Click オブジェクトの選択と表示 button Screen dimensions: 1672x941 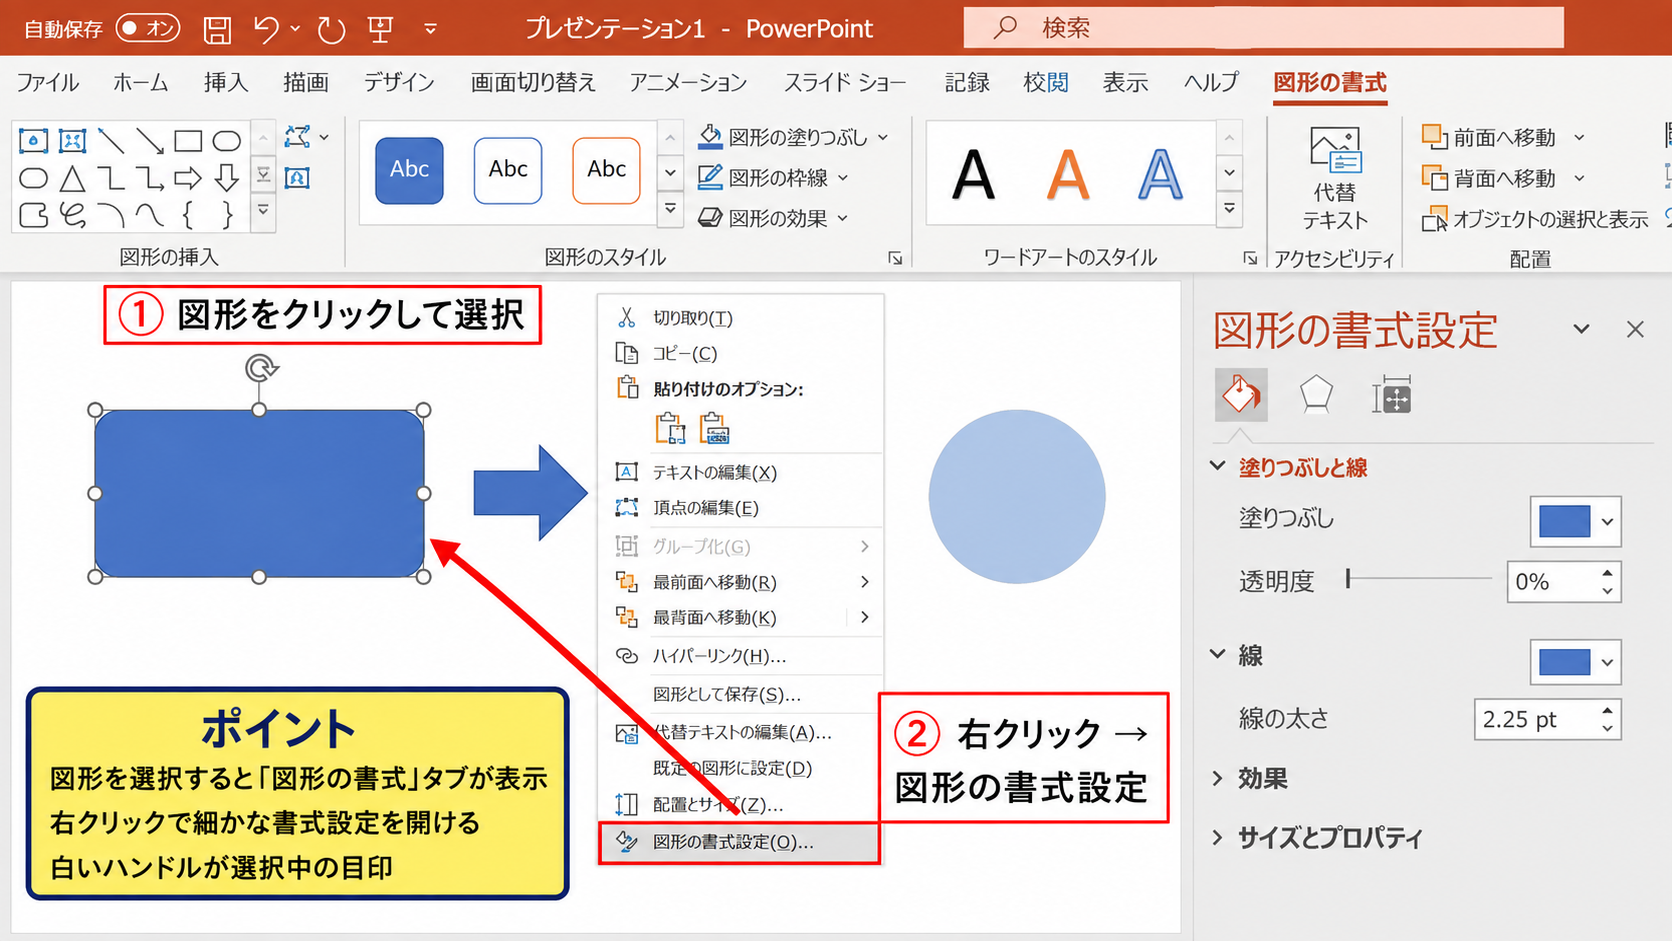1535,219
